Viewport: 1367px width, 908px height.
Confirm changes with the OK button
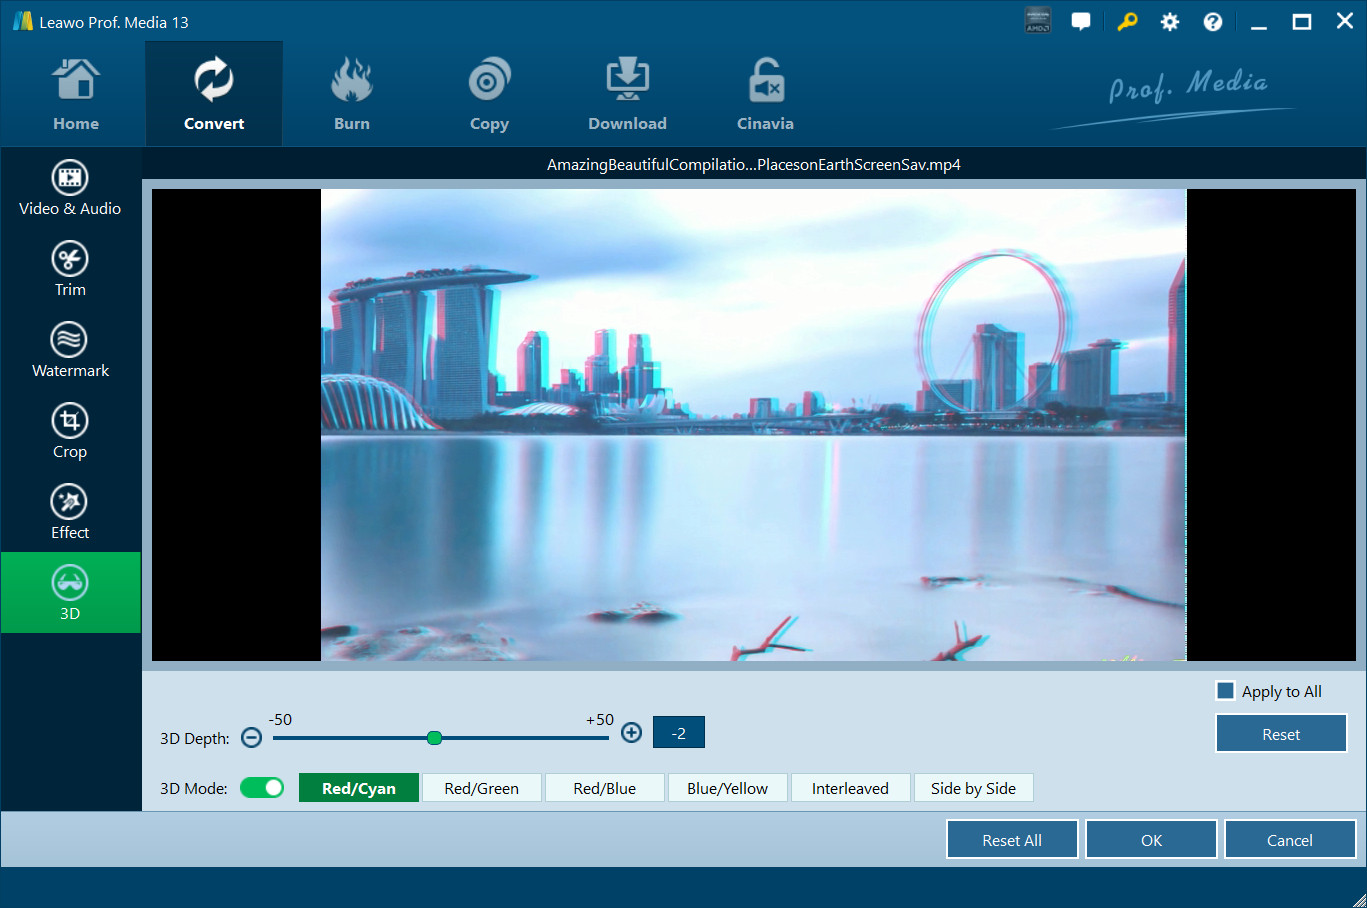click(1151, 840)
